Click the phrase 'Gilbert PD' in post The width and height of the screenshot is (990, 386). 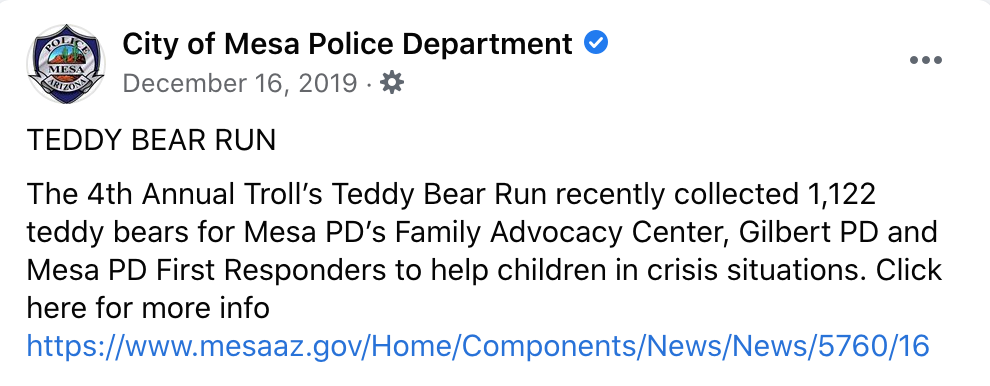point(806,233)
